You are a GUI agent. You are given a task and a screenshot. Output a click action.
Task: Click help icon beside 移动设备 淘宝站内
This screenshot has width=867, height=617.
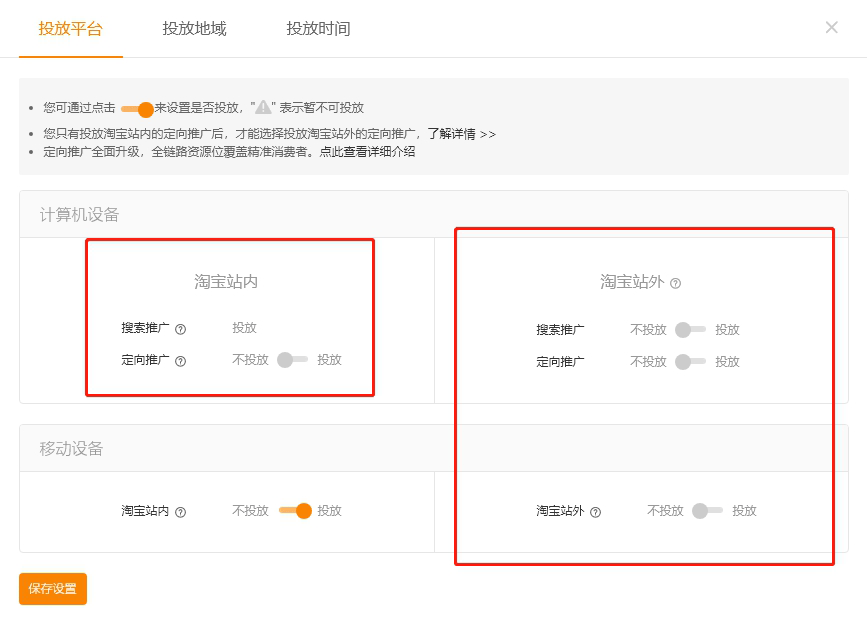pos(181,512)
